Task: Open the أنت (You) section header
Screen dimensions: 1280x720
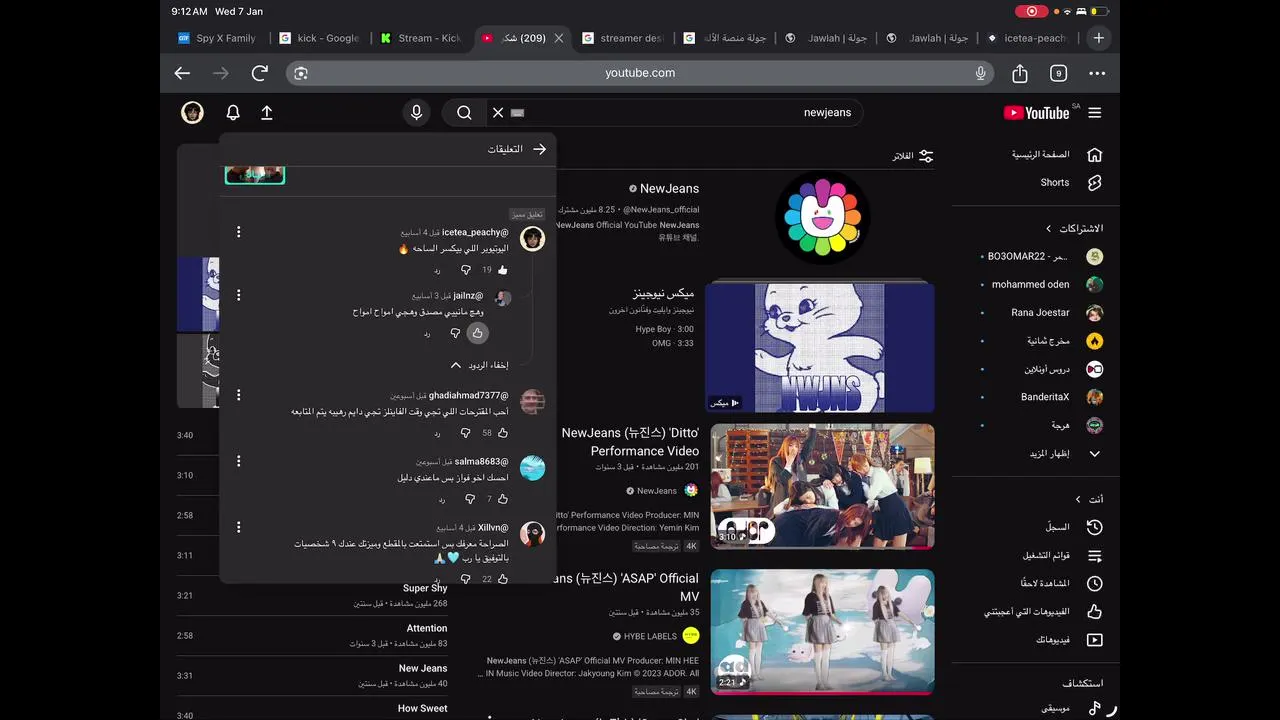Action: coord(1090,499)
